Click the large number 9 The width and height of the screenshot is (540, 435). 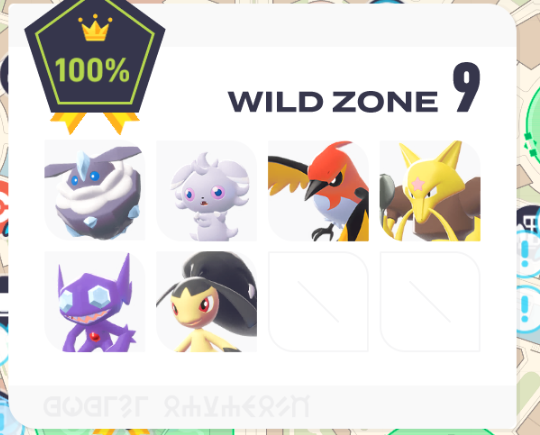[466, 87]
